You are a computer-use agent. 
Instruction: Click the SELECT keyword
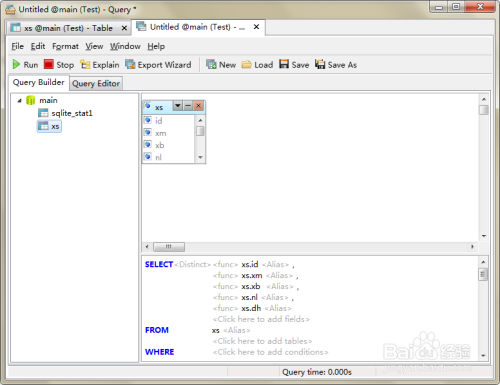[159, 264]
